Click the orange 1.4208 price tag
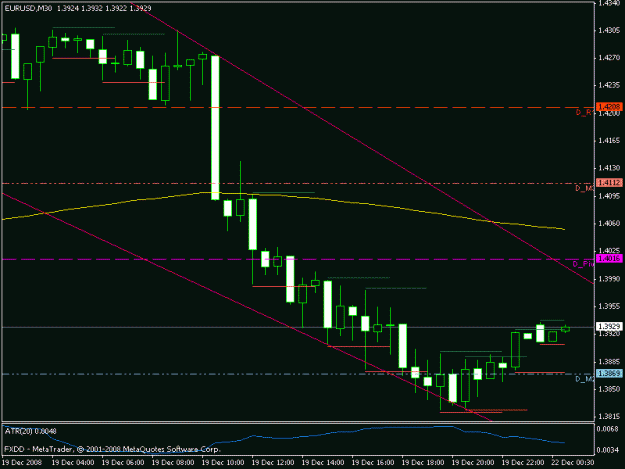The image size is (625, 469). tap(609, 107)
